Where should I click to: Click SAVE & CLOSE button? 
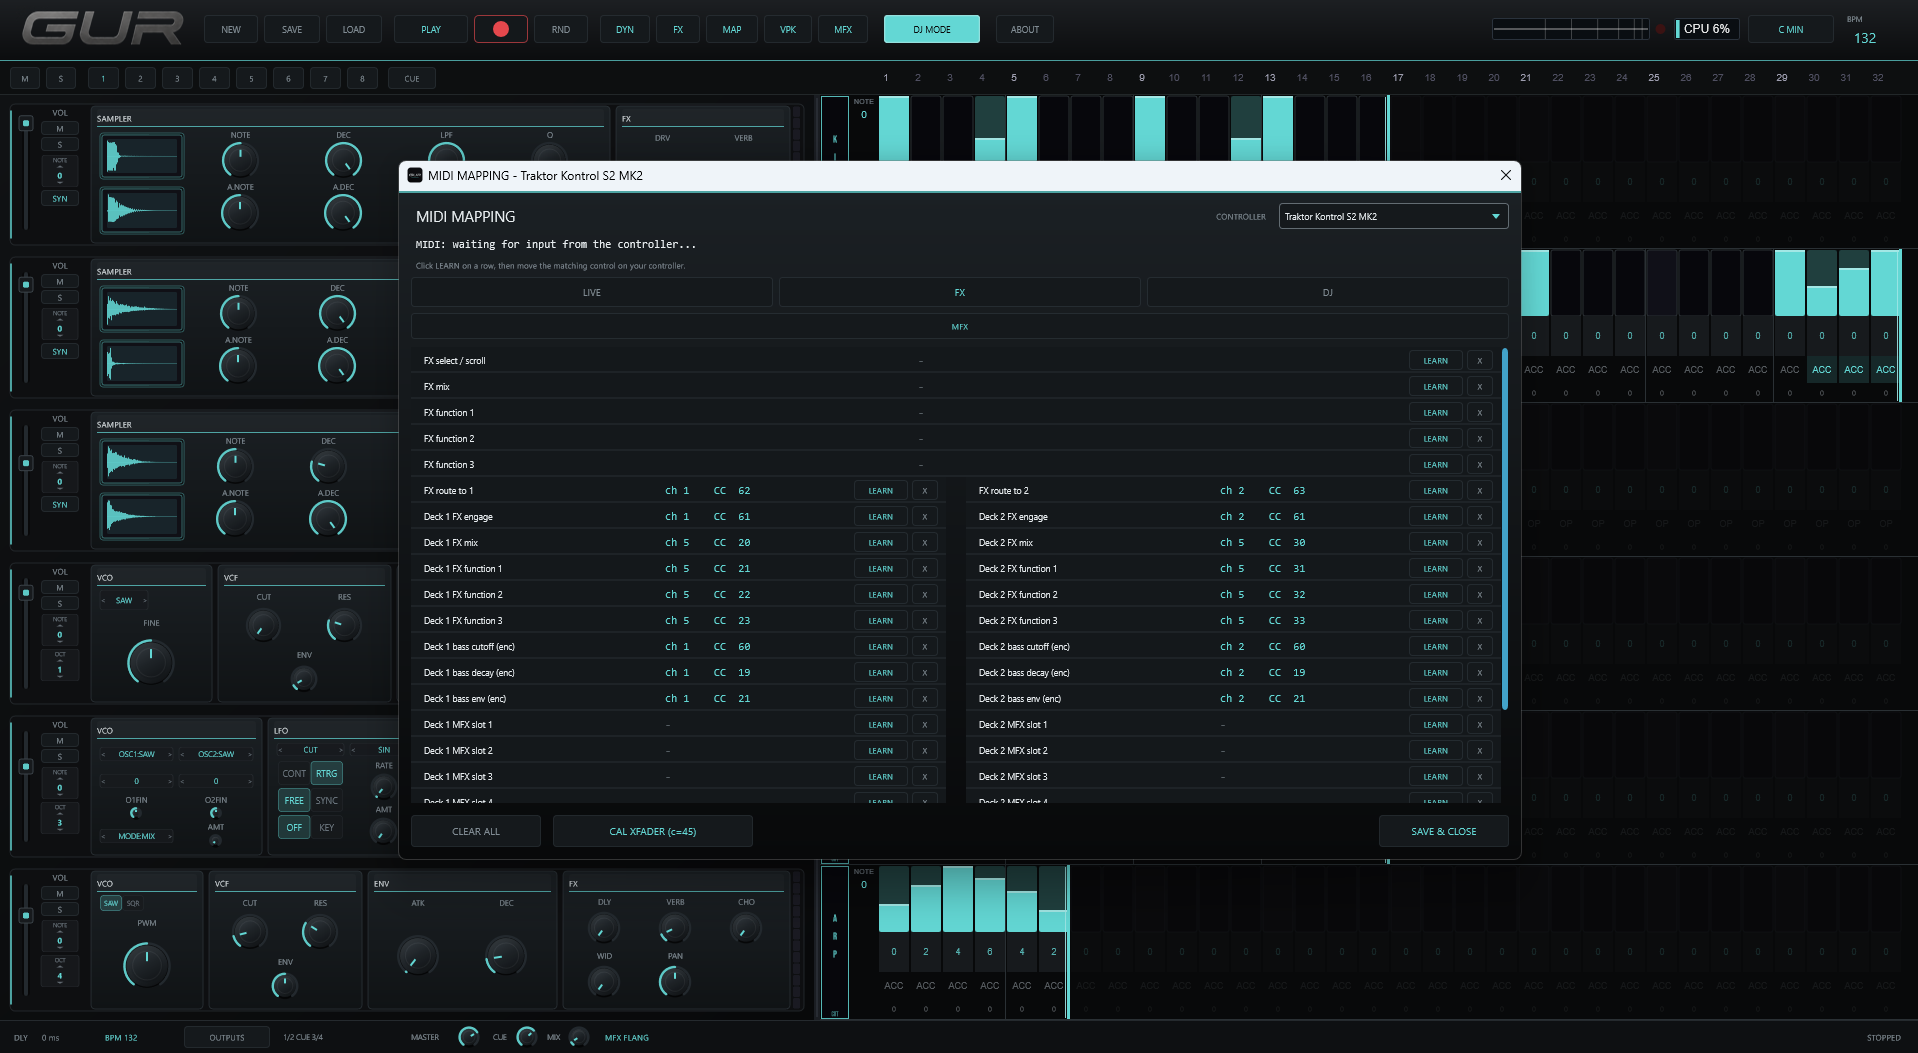click(1444, 832)
